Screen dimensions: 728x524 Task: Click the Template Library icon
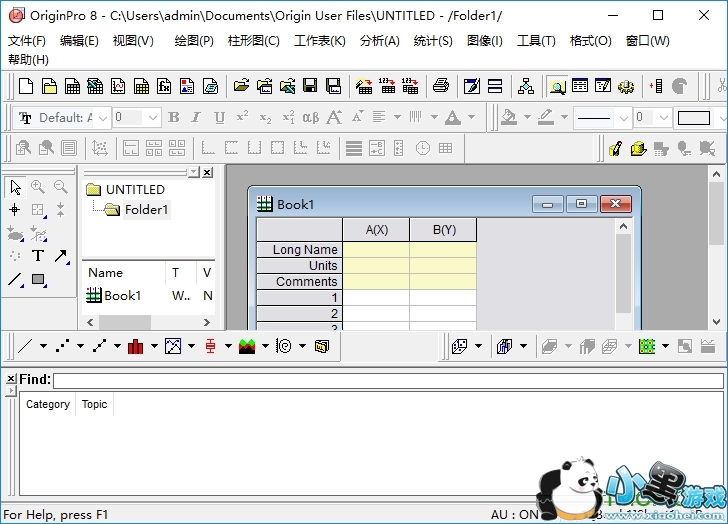322,346
